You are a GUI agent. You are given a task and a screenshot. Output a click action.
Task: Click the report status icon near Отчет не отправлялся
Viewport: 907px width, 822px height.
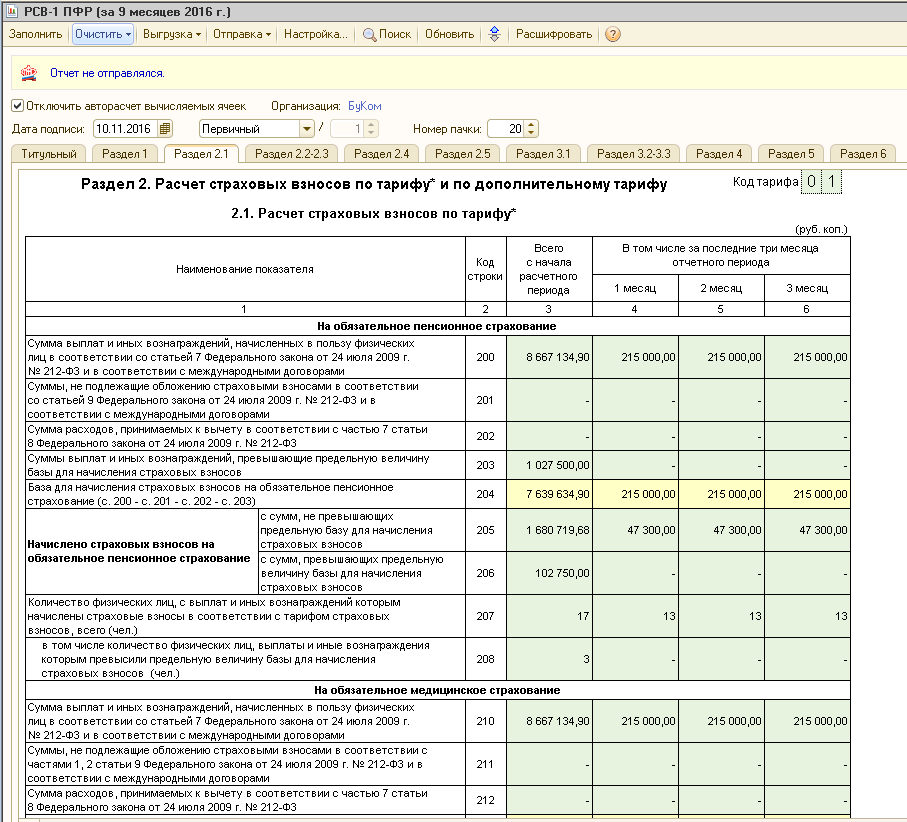tap(29, 73)
